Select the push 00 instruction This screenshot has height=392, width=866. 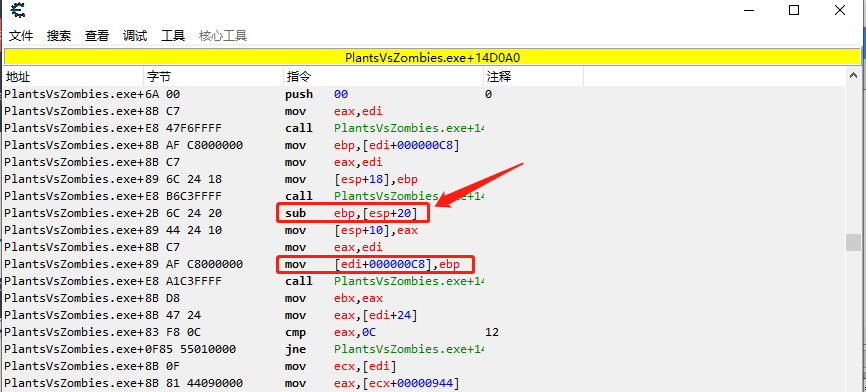click(x=316, y=94)
